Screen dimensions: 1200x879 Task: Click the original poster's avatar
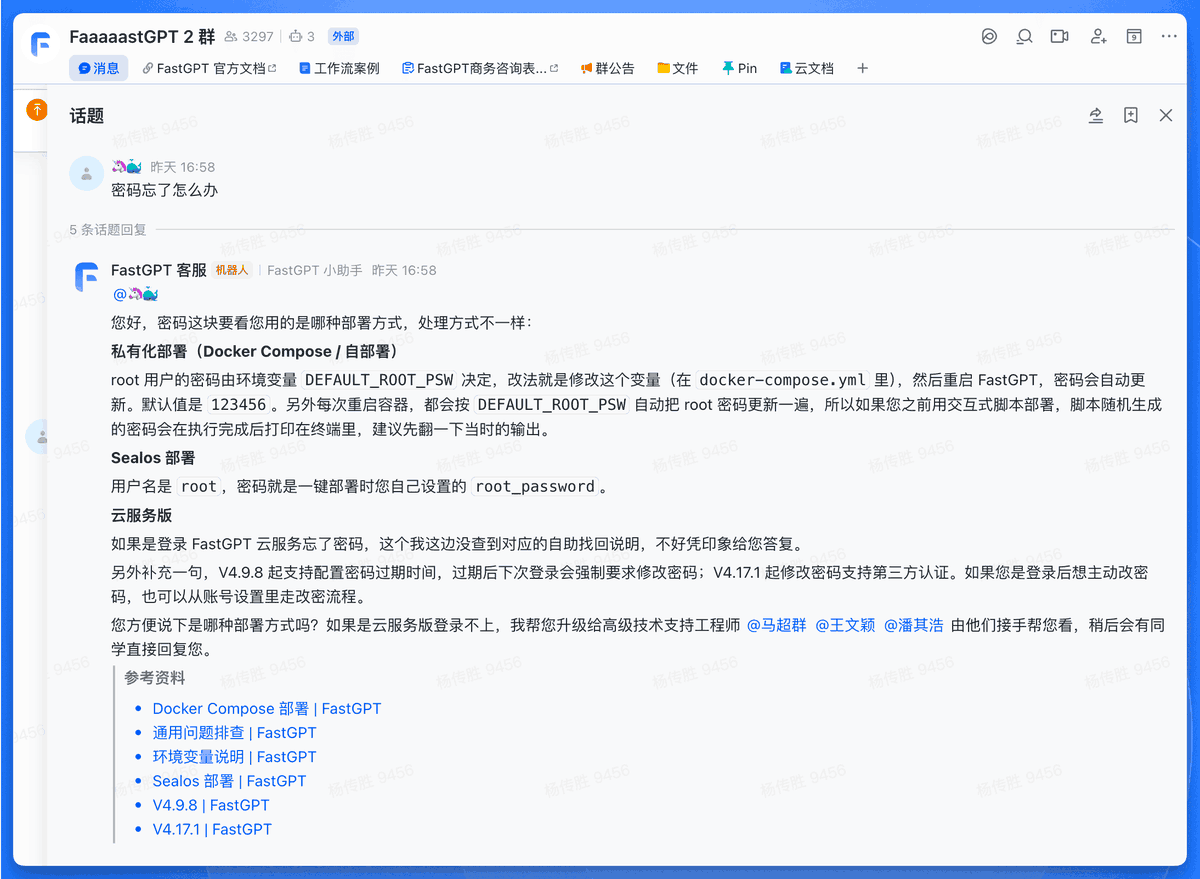87,173
